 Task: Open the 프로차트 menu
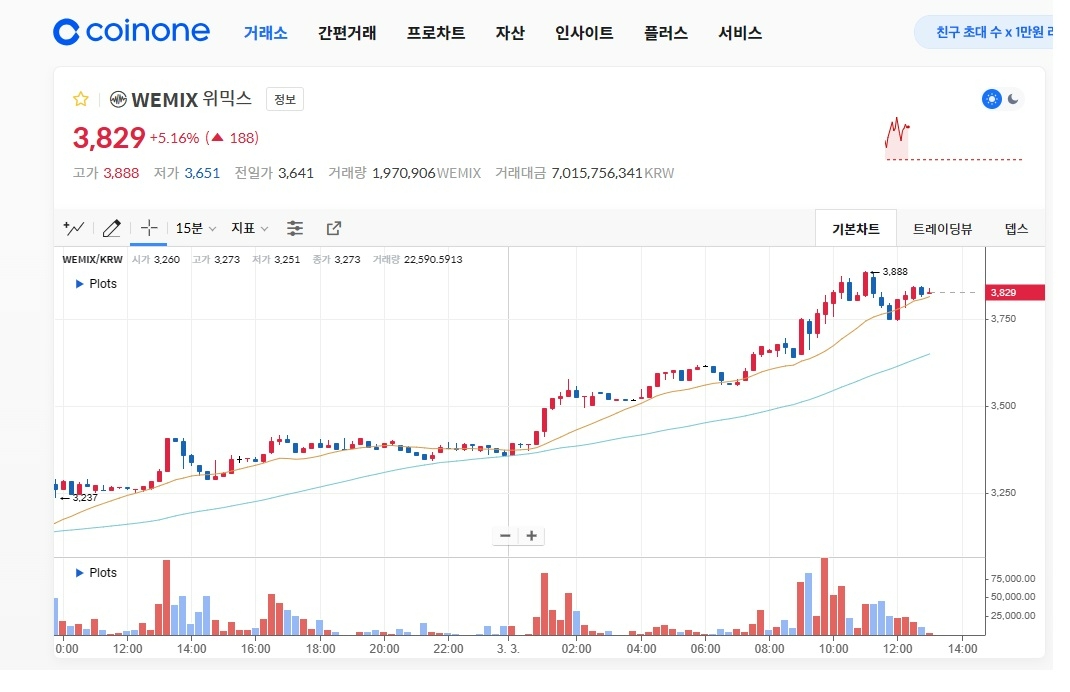click(x=436, y=33)
